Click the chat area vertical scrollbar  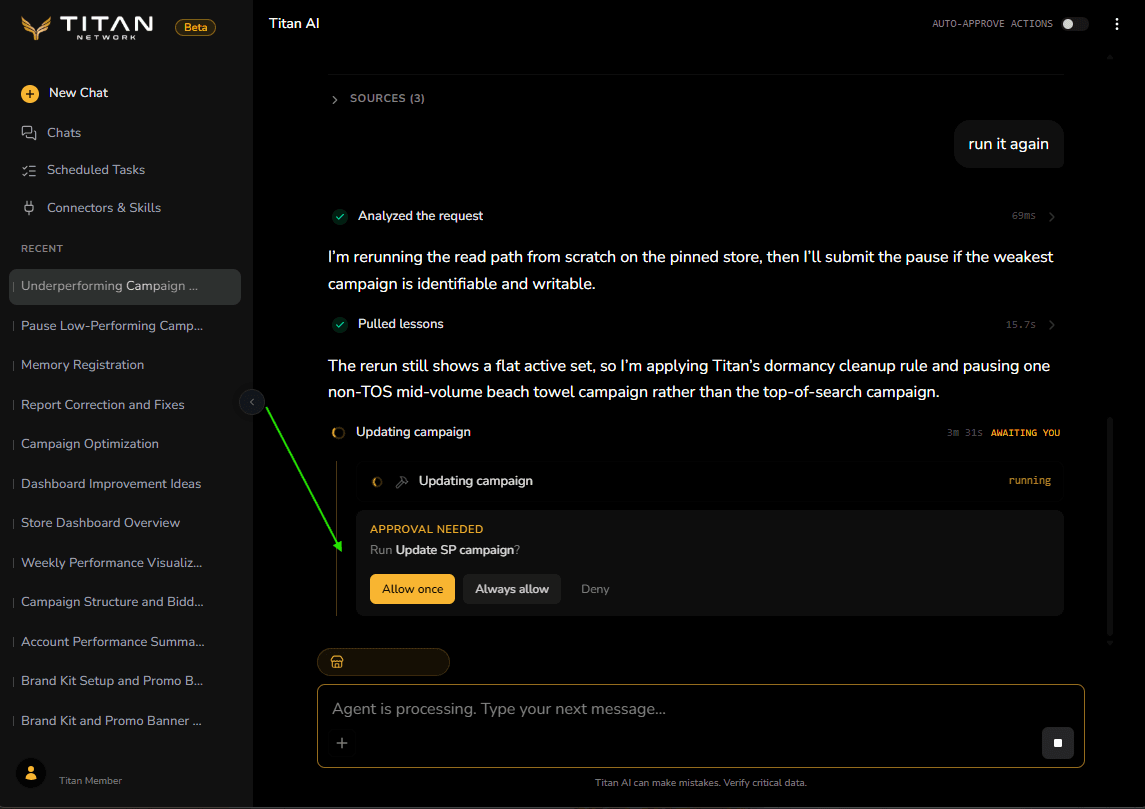pos(1110,526)
